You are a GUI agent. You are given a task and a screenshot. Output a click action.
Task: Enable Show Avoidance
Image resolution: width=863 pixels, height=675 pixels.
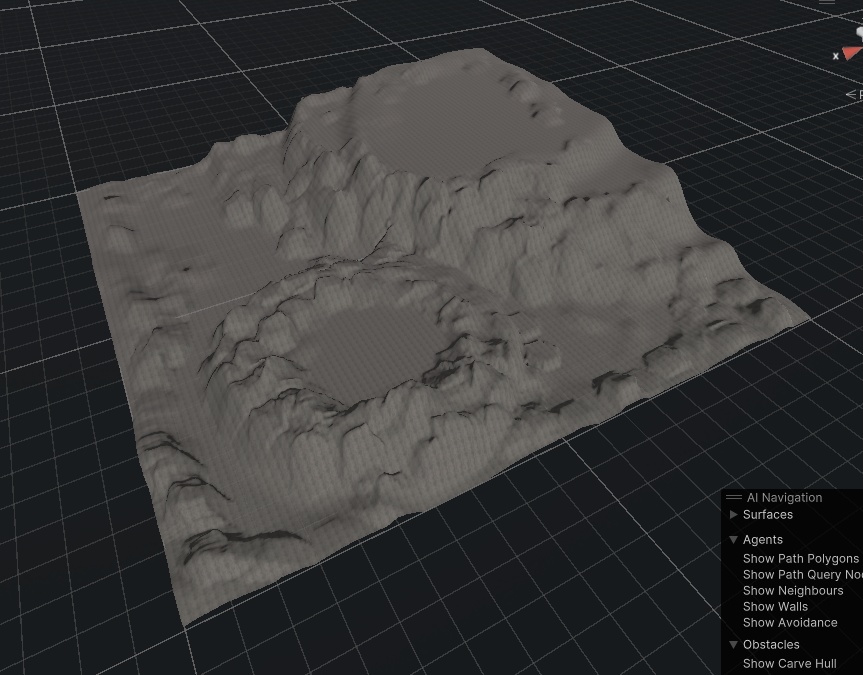[x=790, y=622]
